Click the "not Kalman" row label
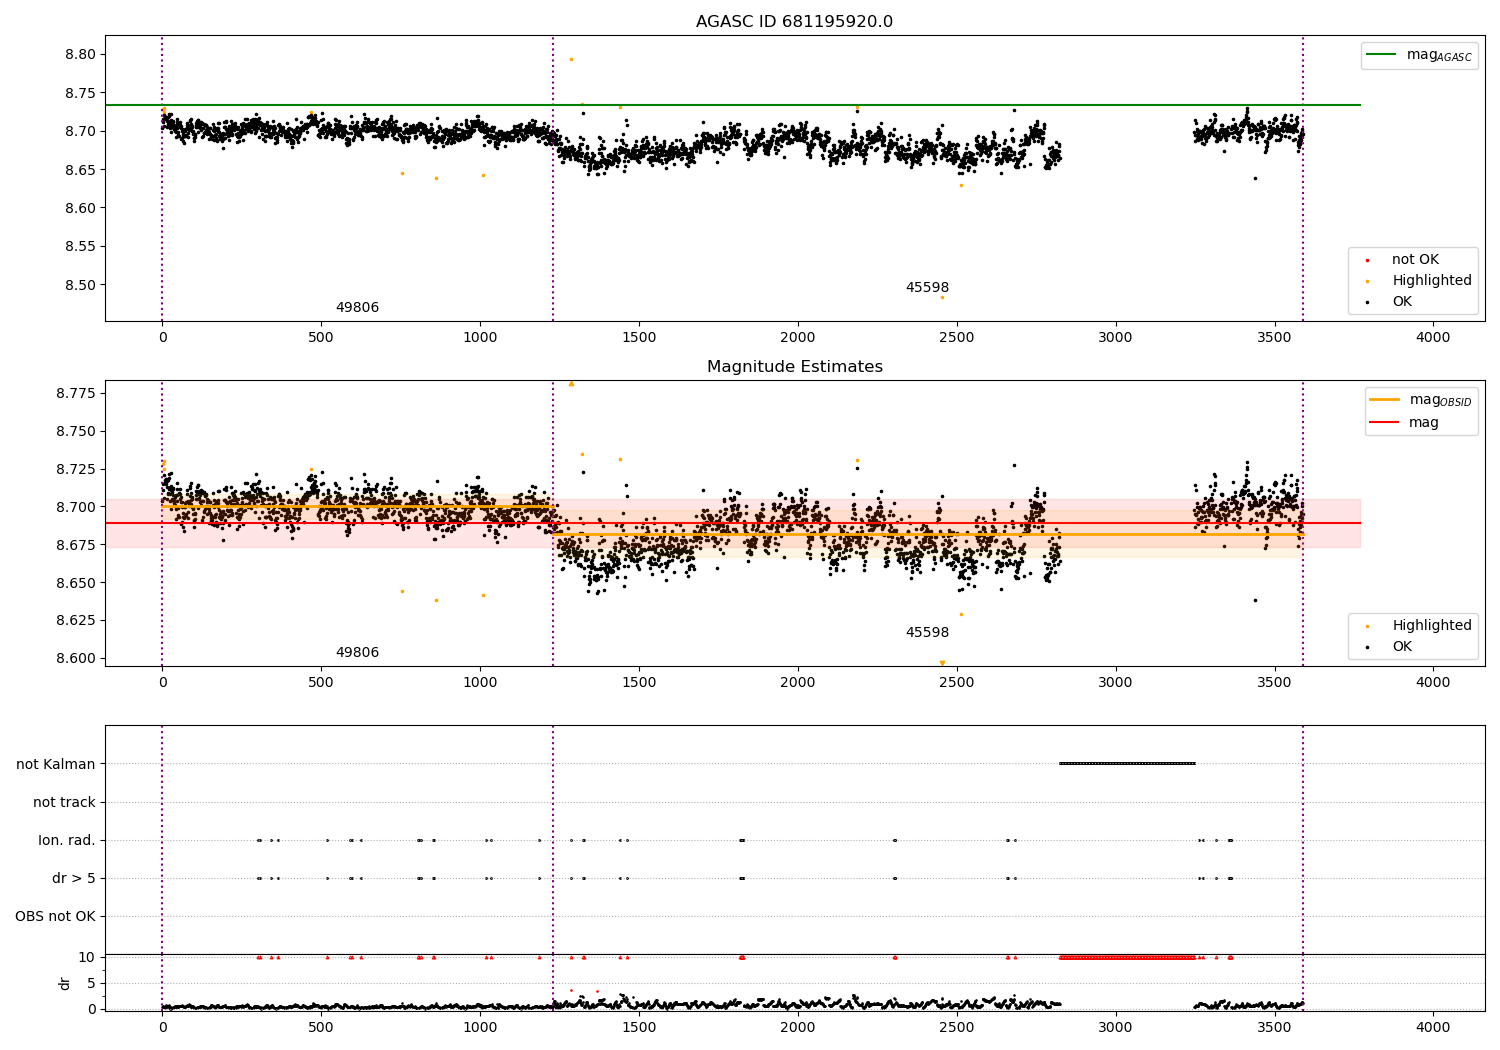1500x1050 pixels. [x=56, y=764]
